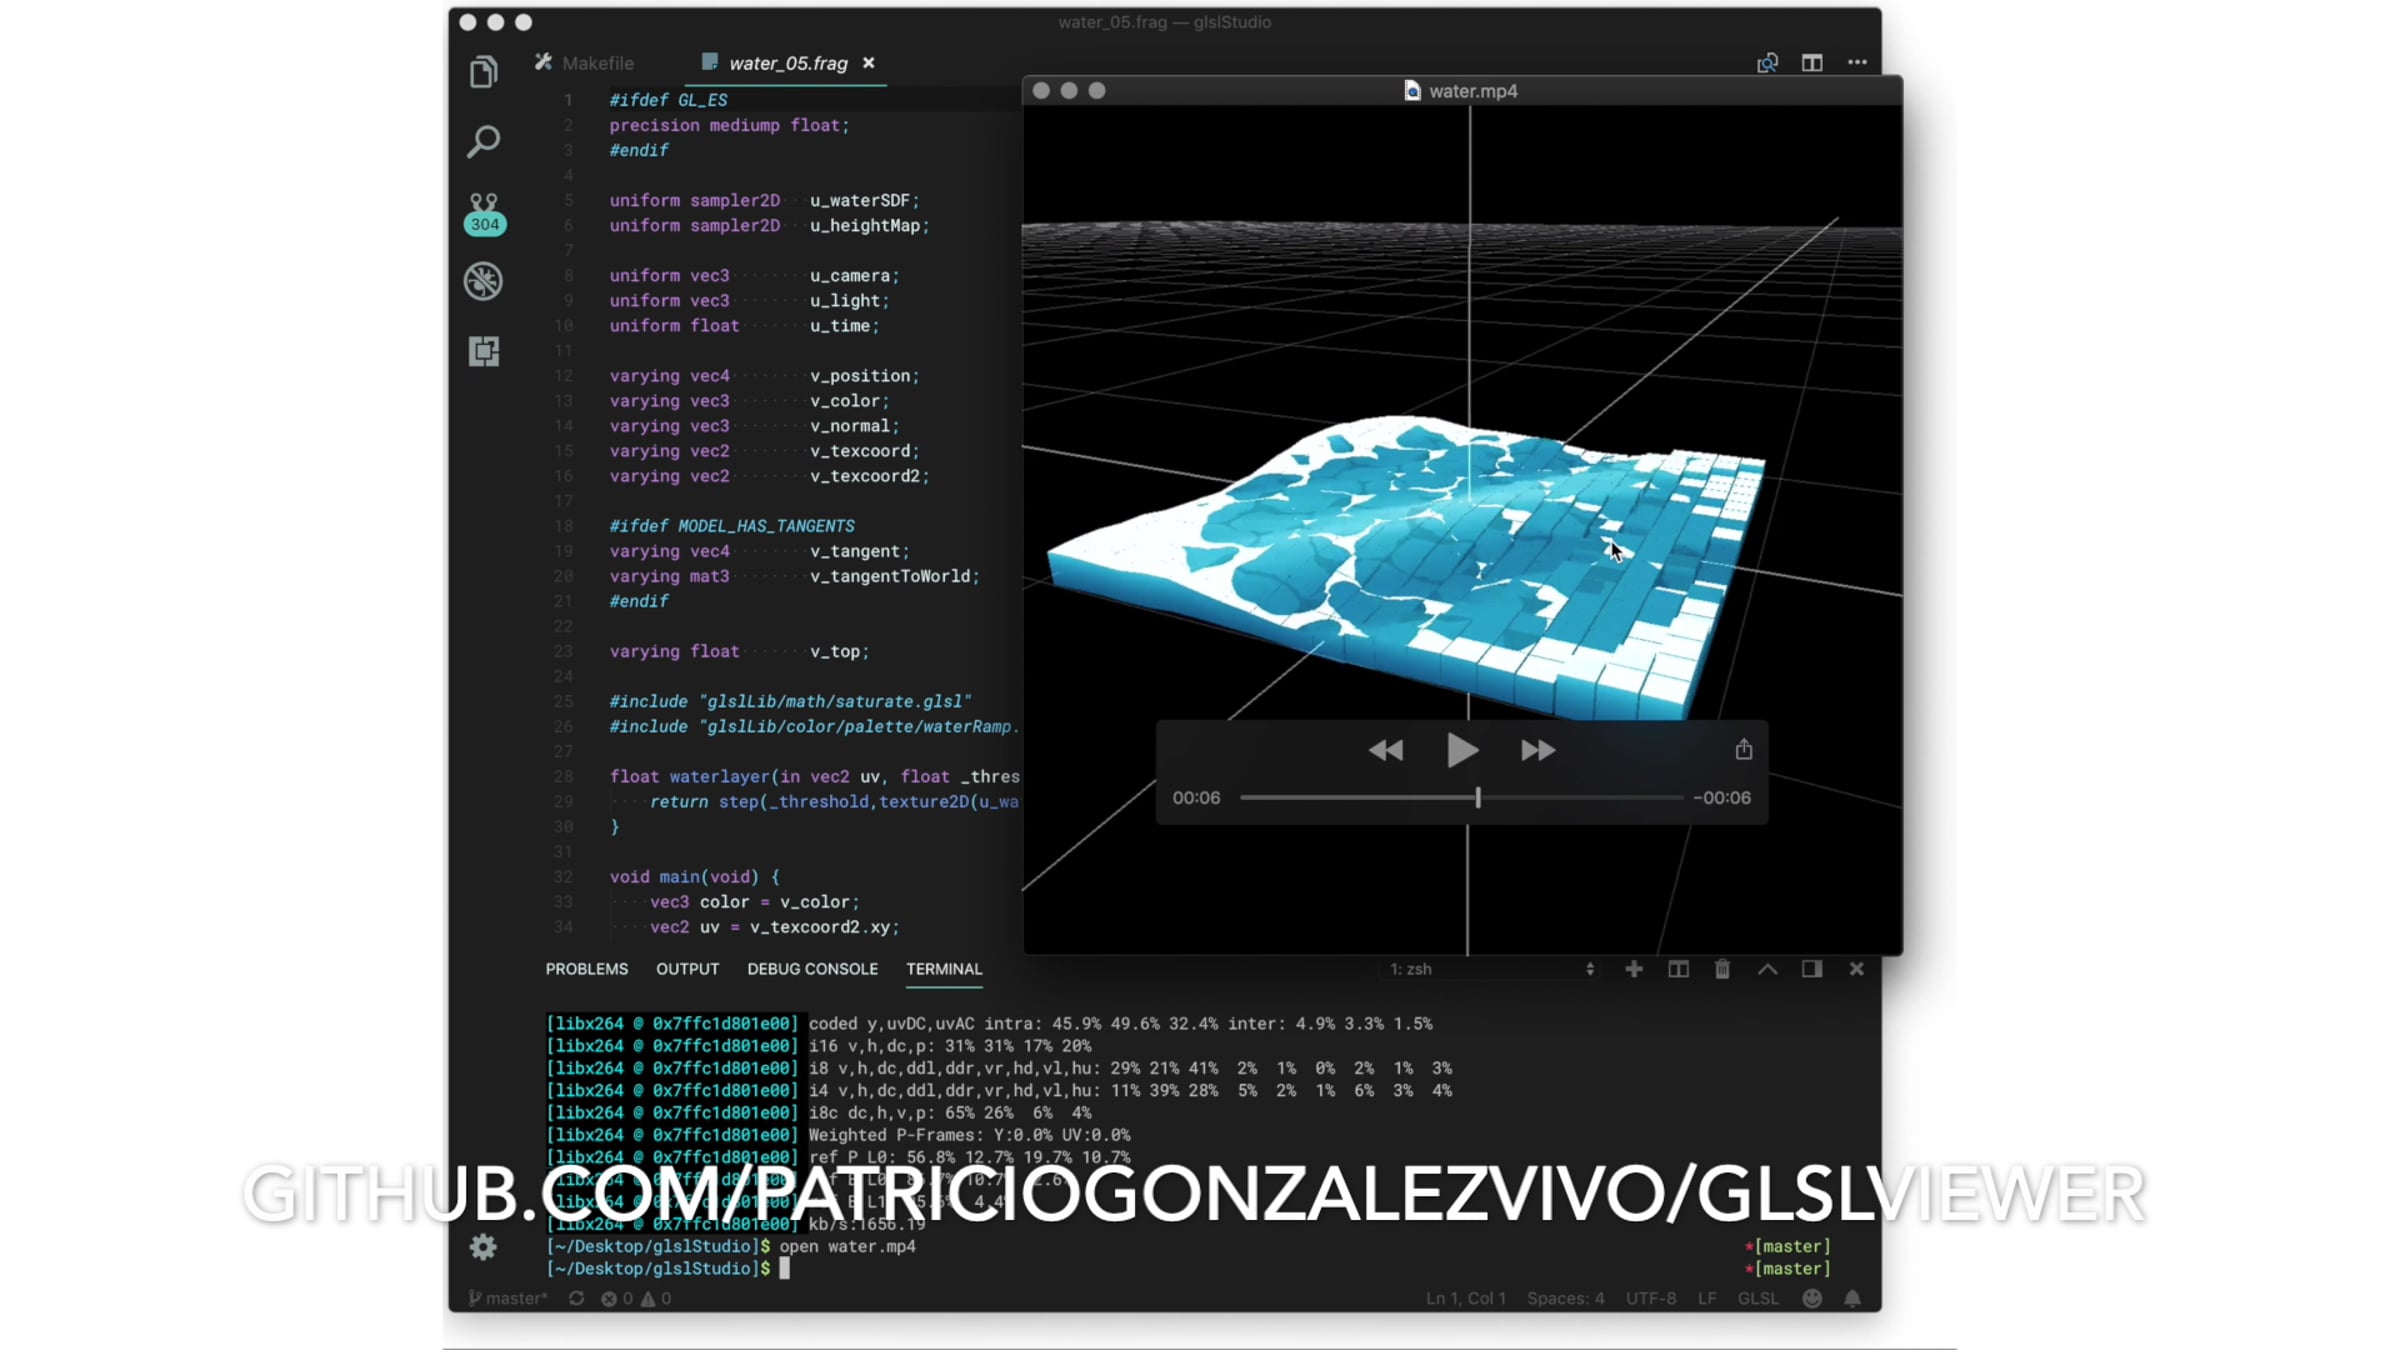Click the video scrubber playhead at 00:06
Image resolution: width=2400 pixels, height=1350 pixels.
tap(1478, 797)
